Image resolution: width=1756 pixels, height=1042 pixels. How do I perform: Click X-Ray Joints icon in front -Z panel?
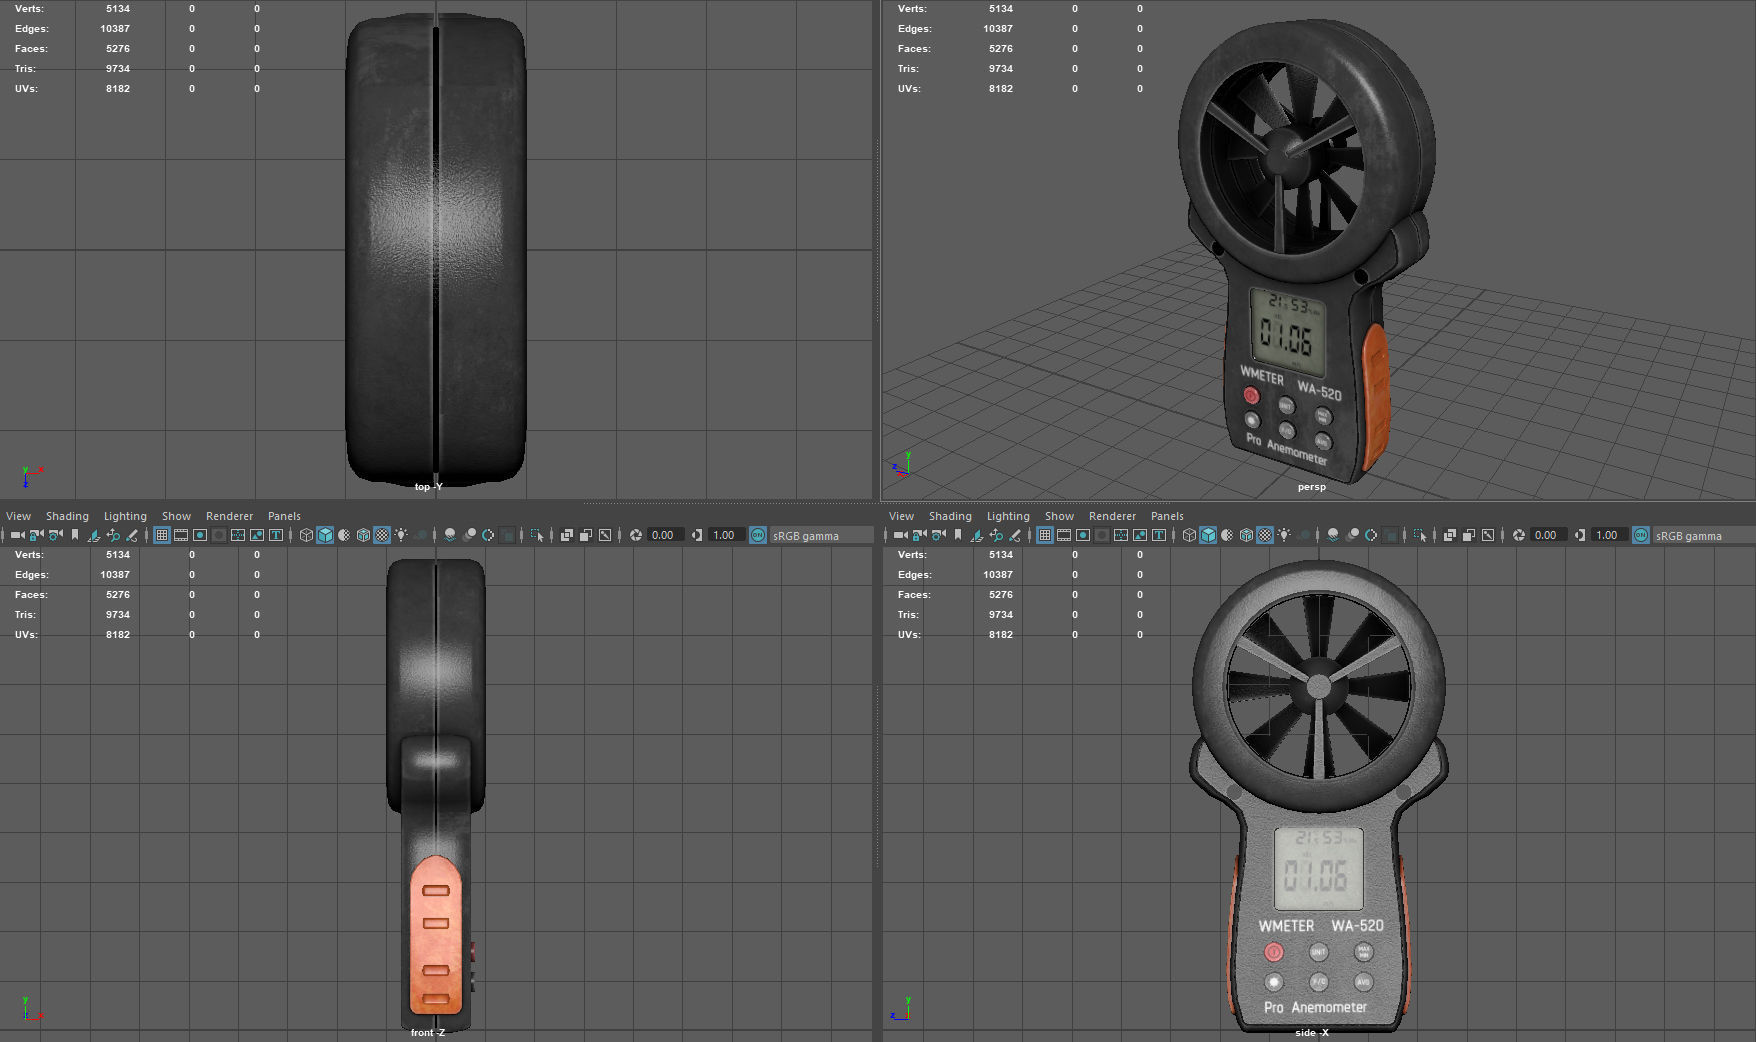click(x=605, y=535)
